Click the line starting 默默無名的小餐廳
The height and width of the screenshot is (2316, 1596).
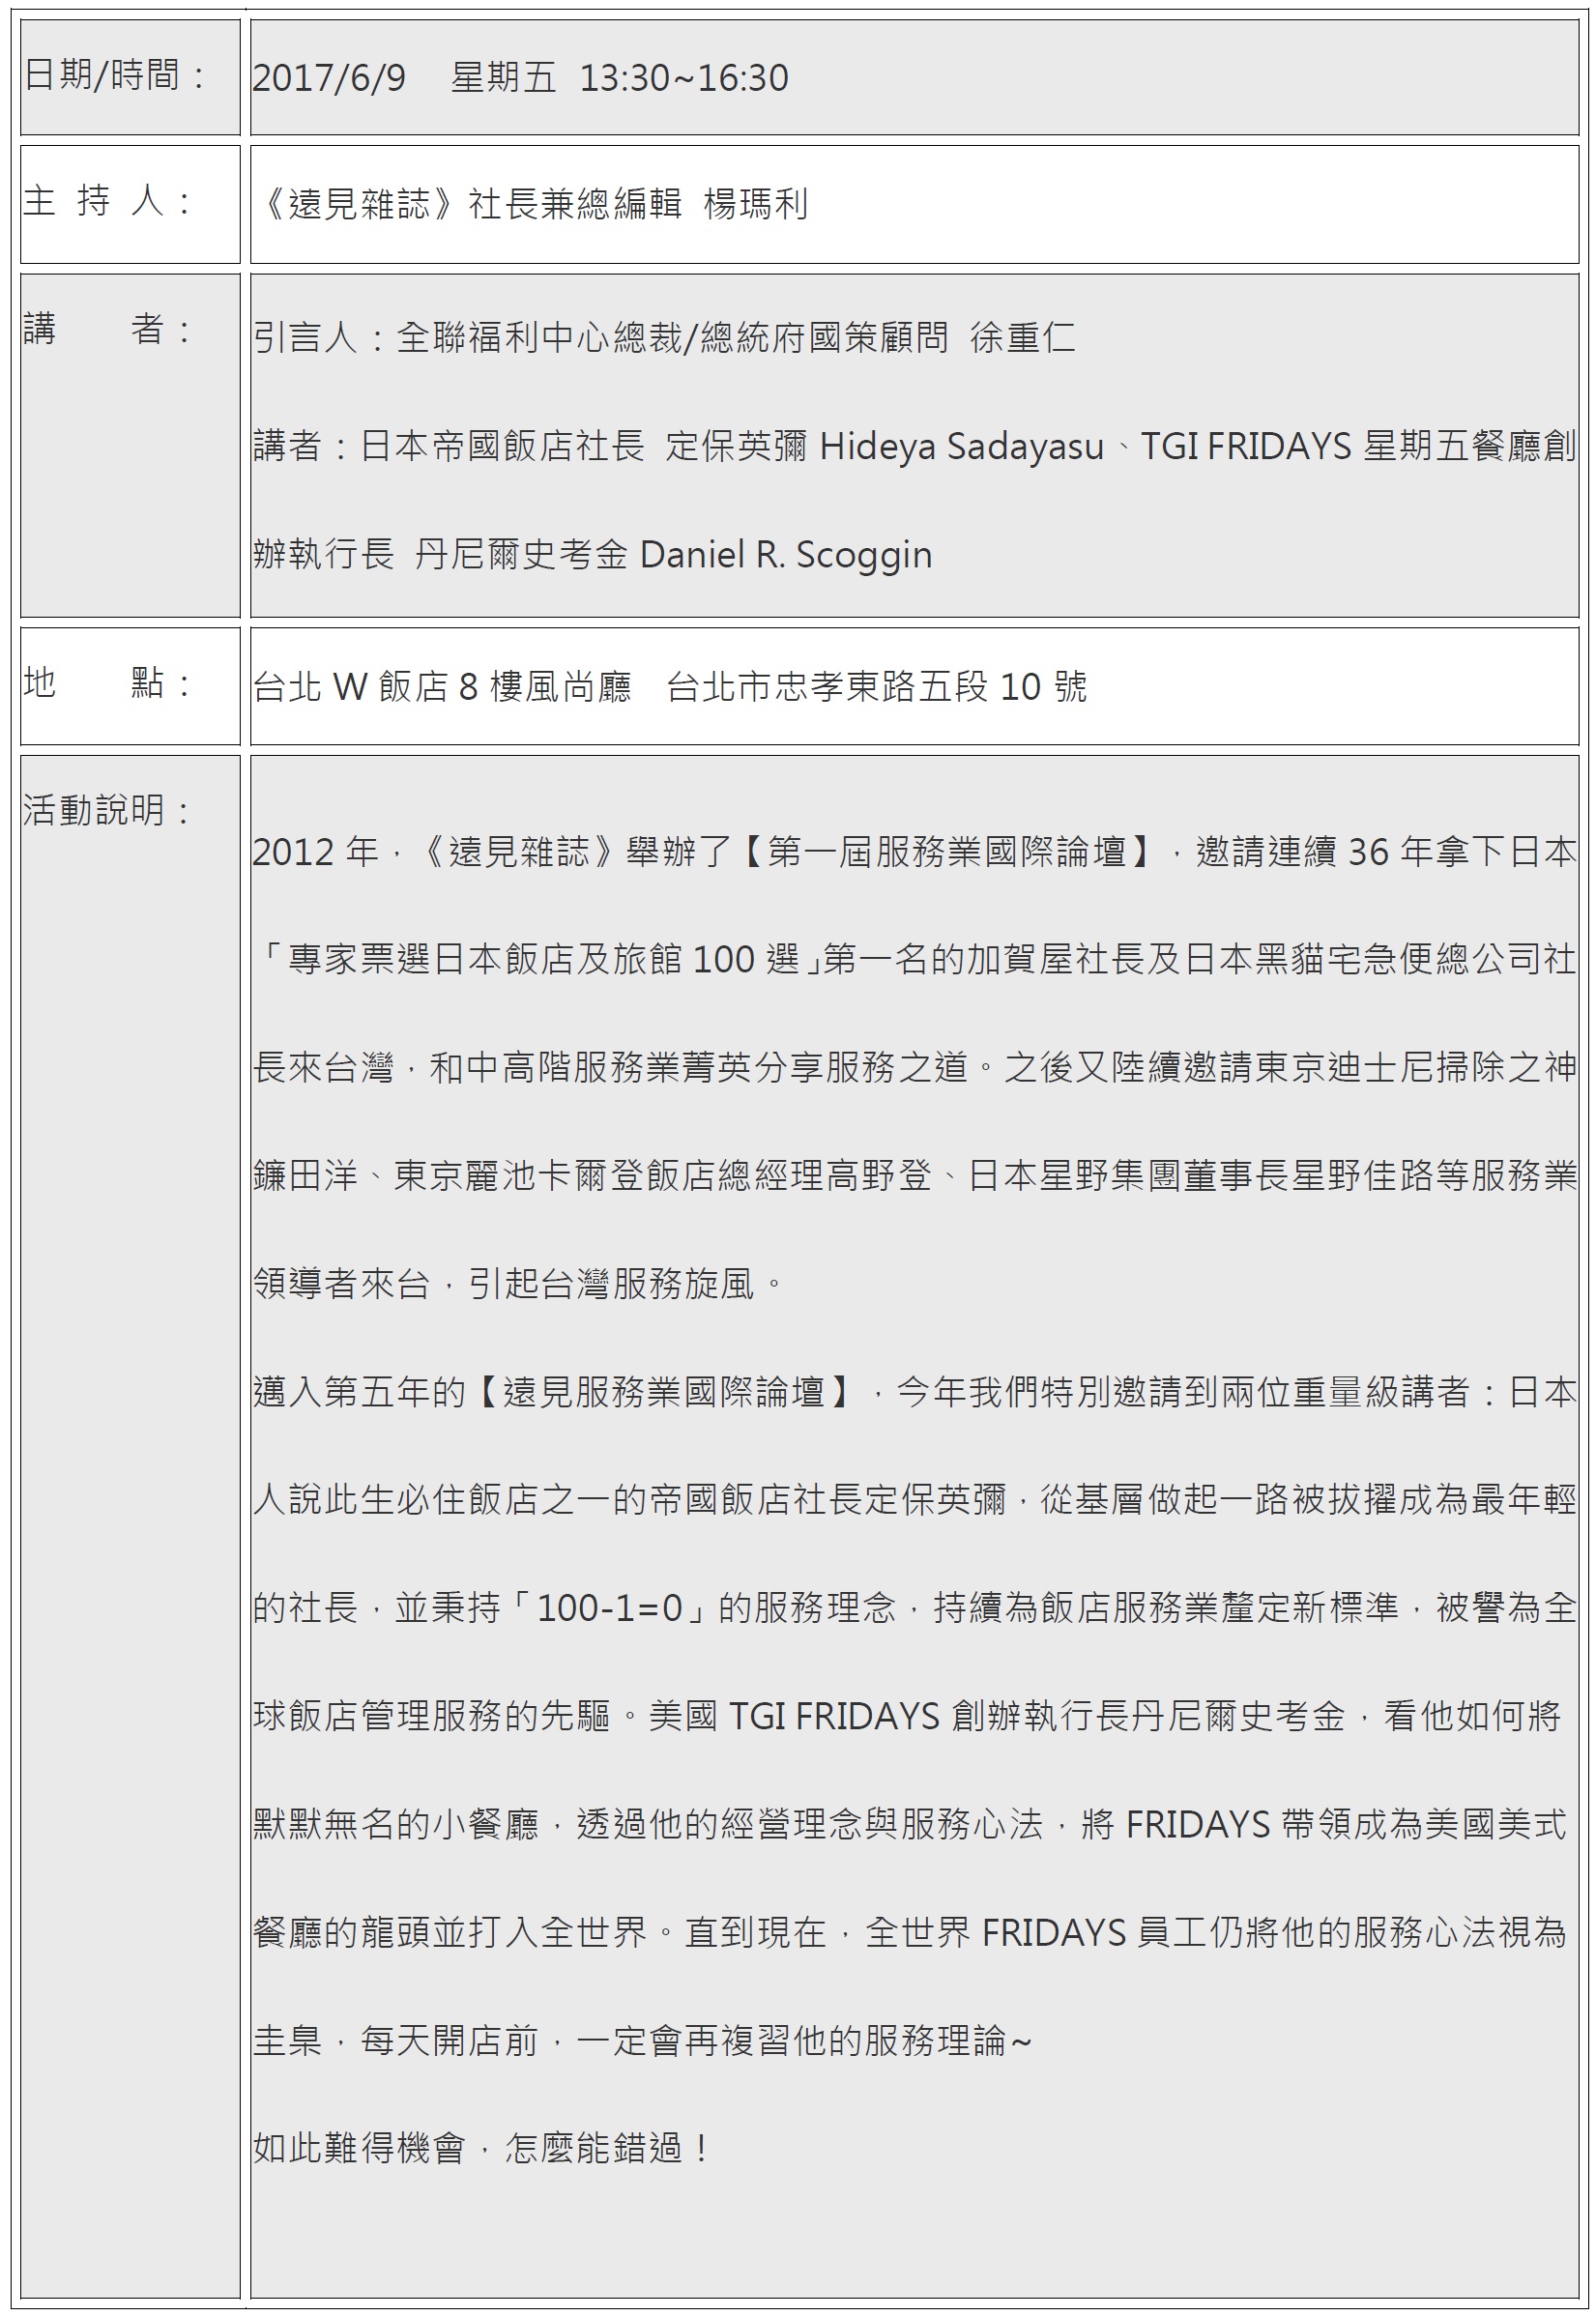[910, 1823]
